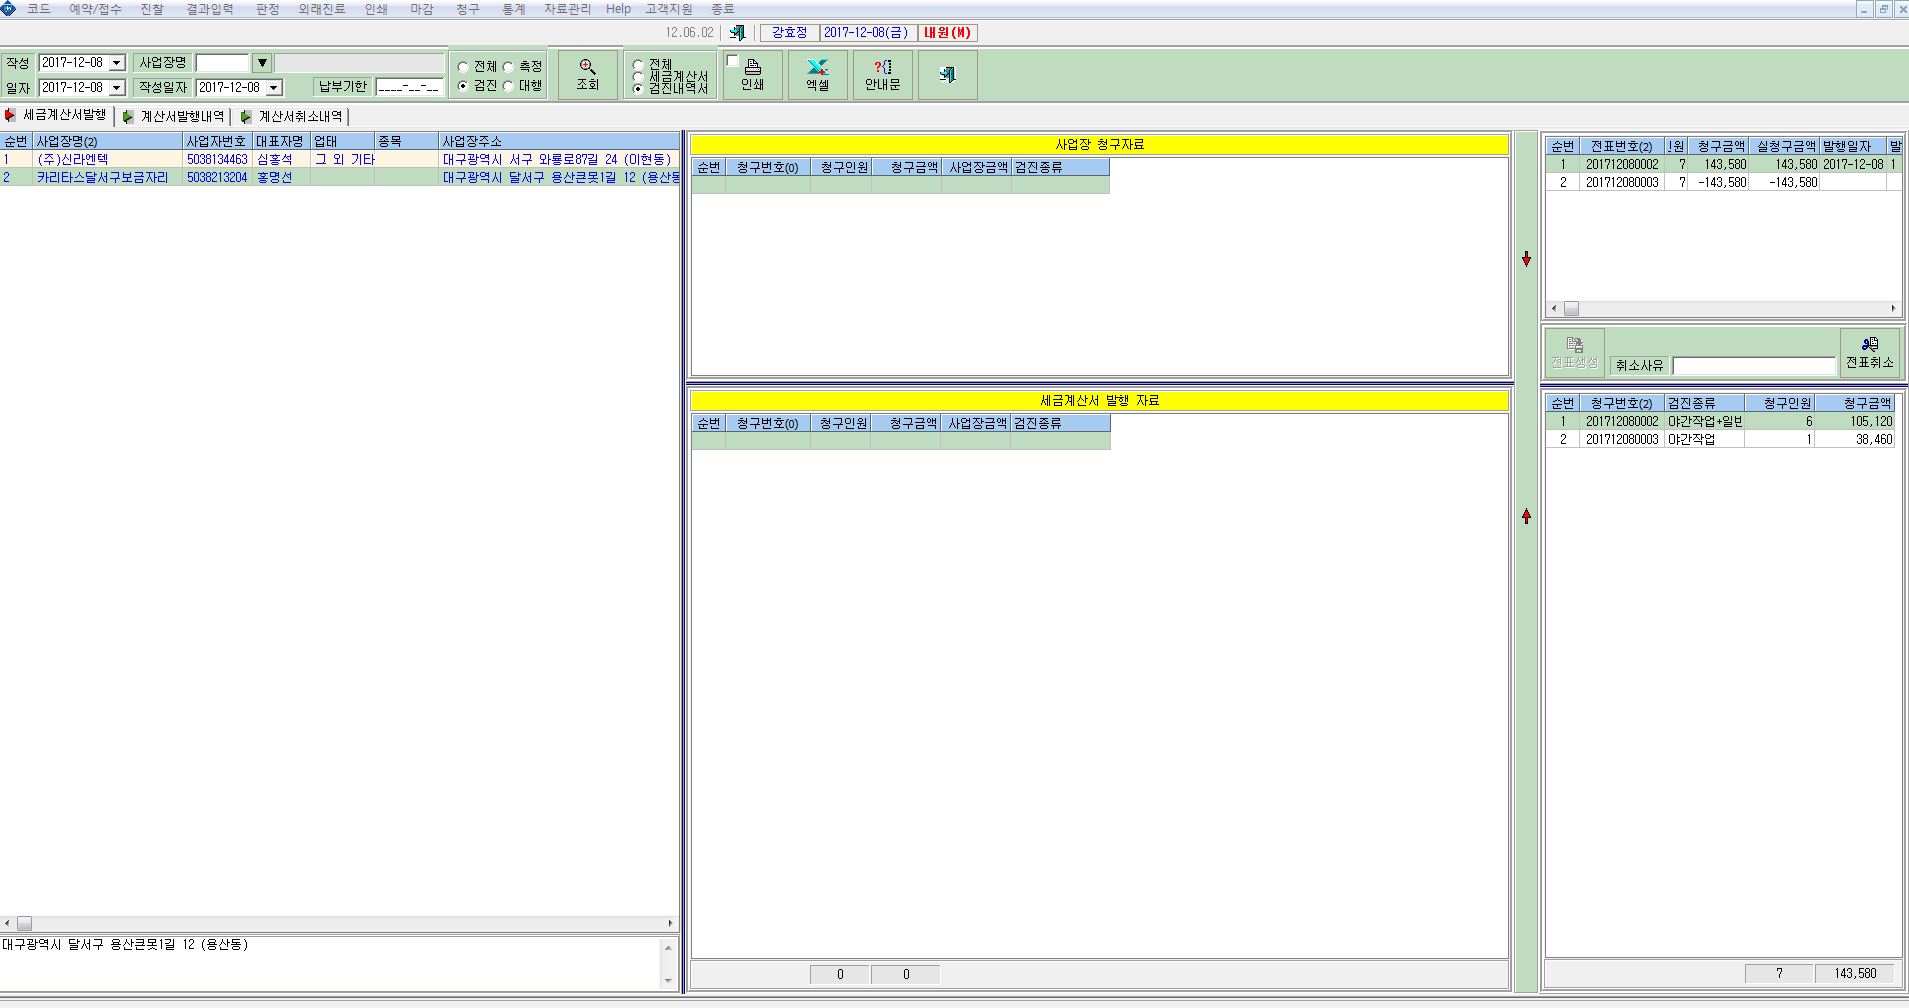Image resolution: width=1909 pixels, height=1008 pixels.
Task: Click the 인쇄 printer icon
Action: [753, 75]
